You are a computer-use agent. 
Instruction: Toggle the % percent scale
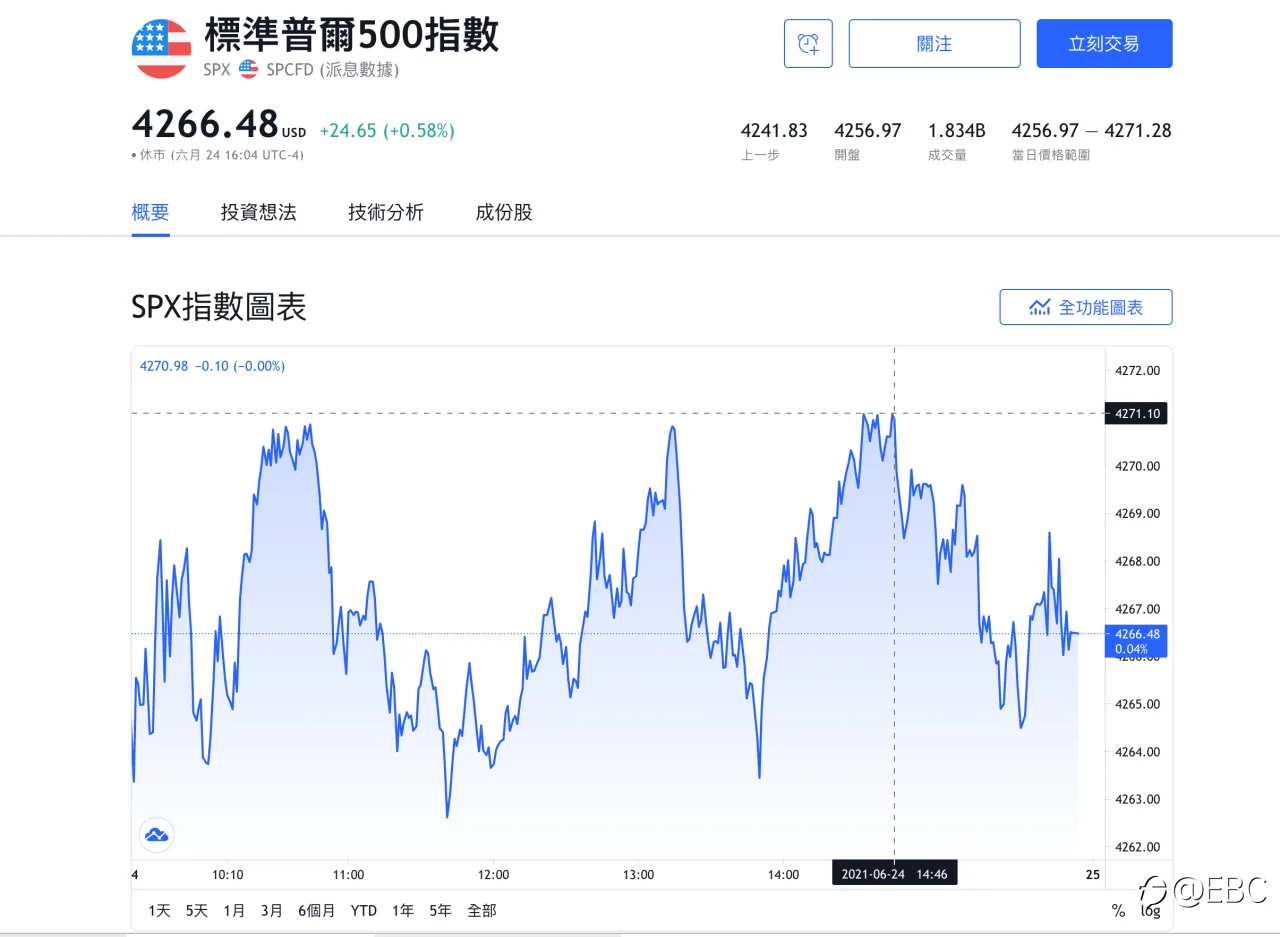1118,911
